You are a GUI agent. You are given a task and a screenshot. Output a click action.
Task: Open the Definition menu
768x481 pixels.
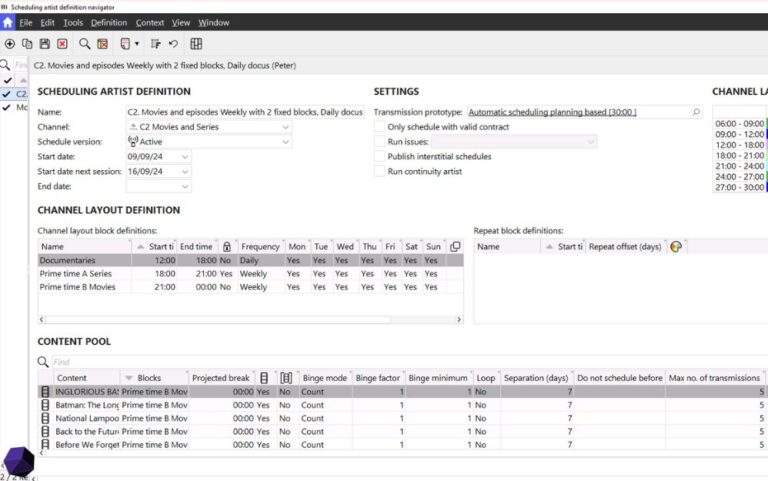(x=109, y=22)
